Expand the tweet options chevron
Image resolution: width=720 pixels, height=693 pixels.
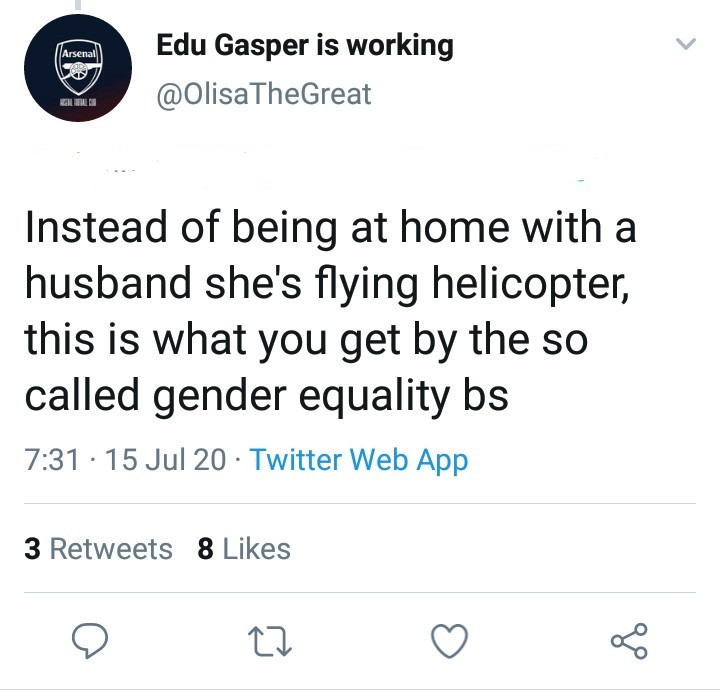coord(685,44)
